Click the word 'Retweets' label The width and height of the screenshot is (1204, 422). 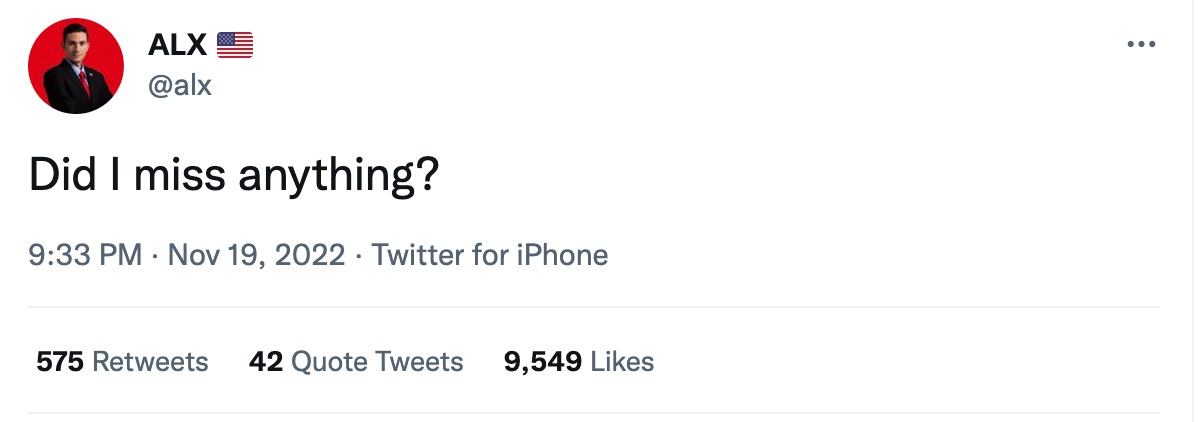(150, 361)
